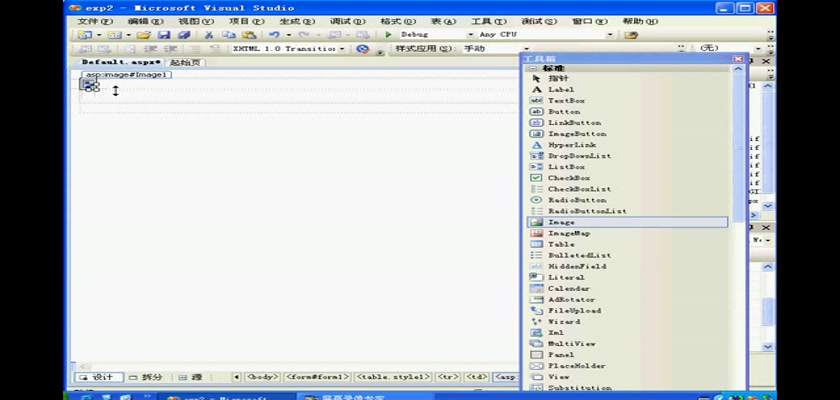The height and width of the screenshot is (400, 840).
Task: Click the Image1 control on design surface
Action: coord(90,86)
